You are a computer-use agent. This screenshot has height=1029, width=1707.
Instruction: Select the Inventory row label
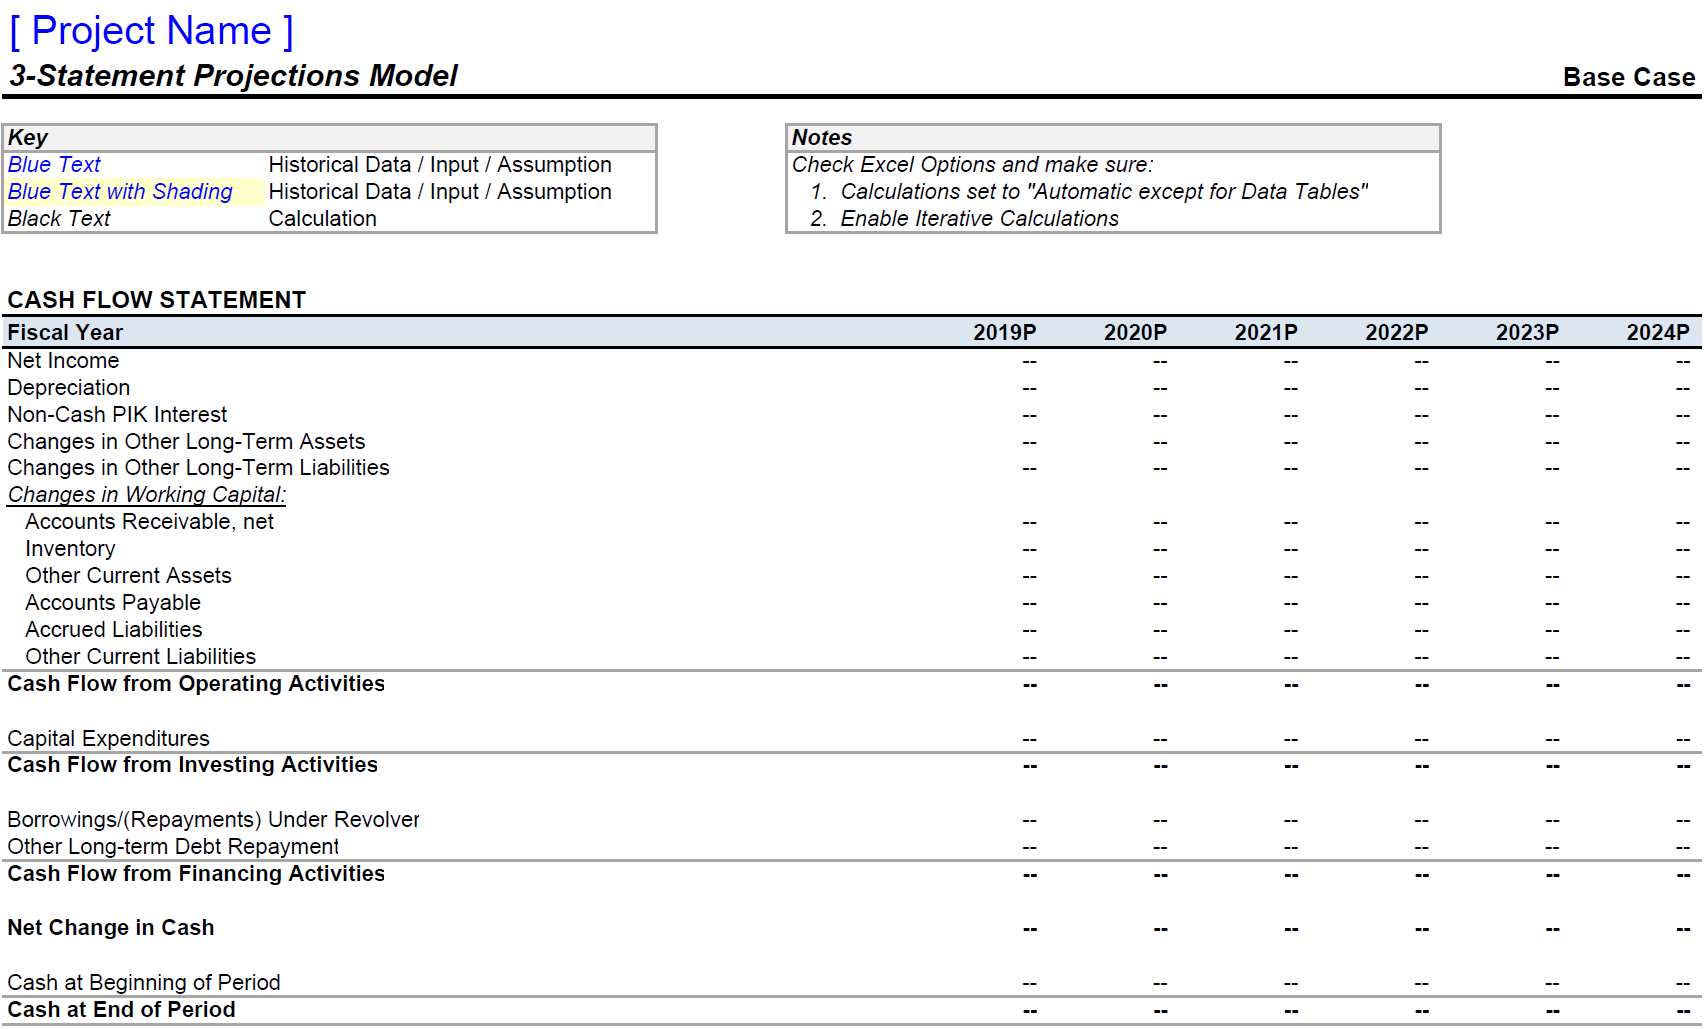click(70, 549)
